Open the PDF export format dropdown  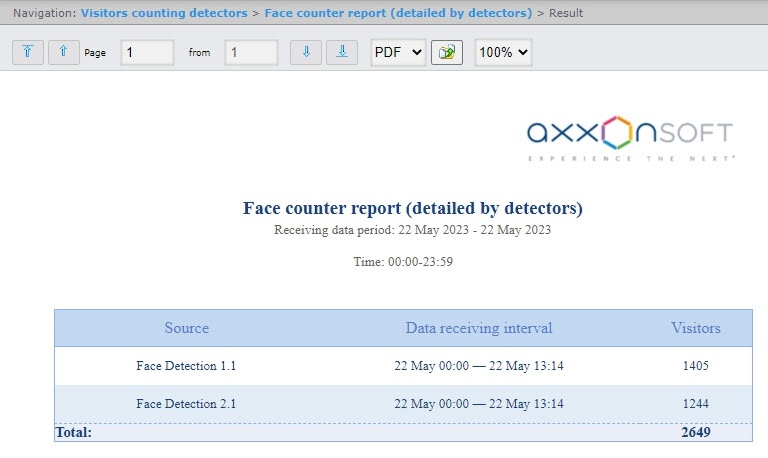(x=397, y=53)
